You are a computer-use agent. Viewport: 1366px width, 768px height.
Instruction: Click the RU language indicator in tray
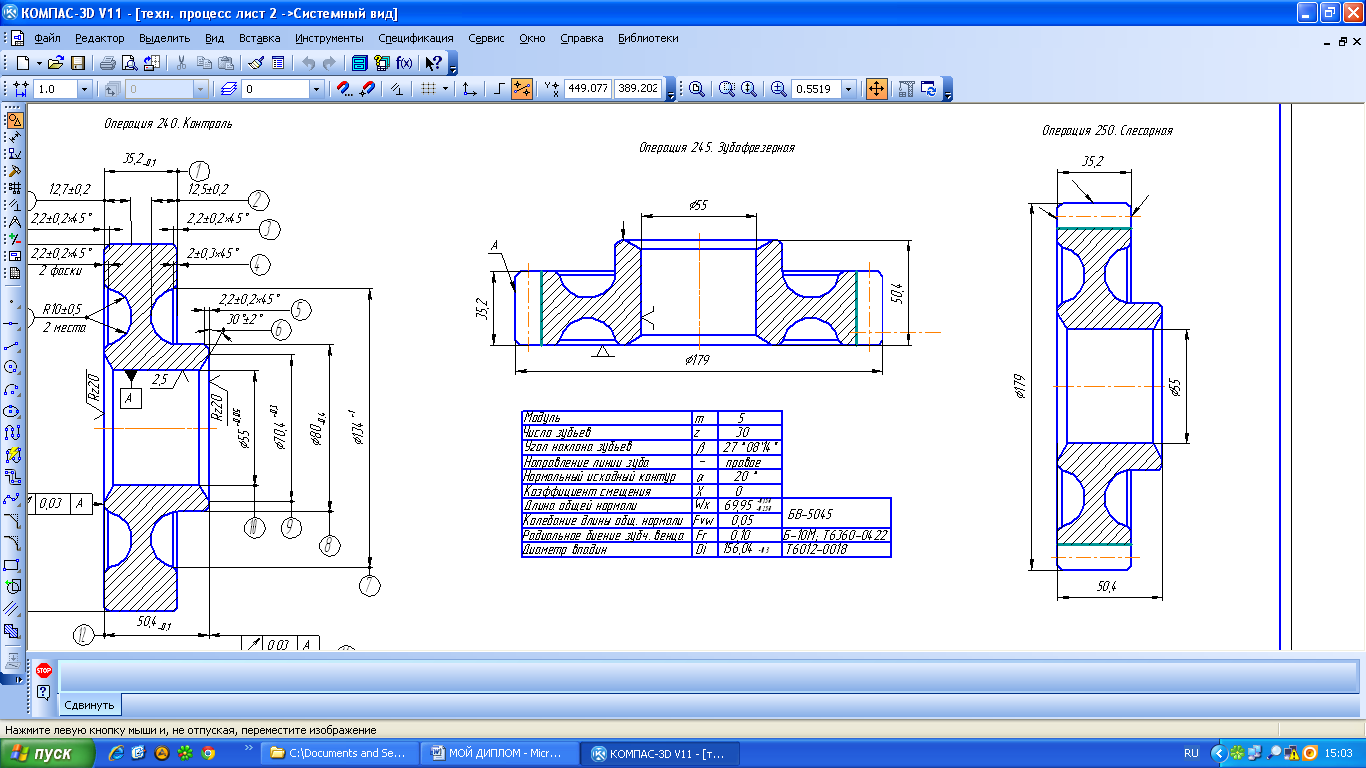pyautogui.click(x=1191, y=753)
